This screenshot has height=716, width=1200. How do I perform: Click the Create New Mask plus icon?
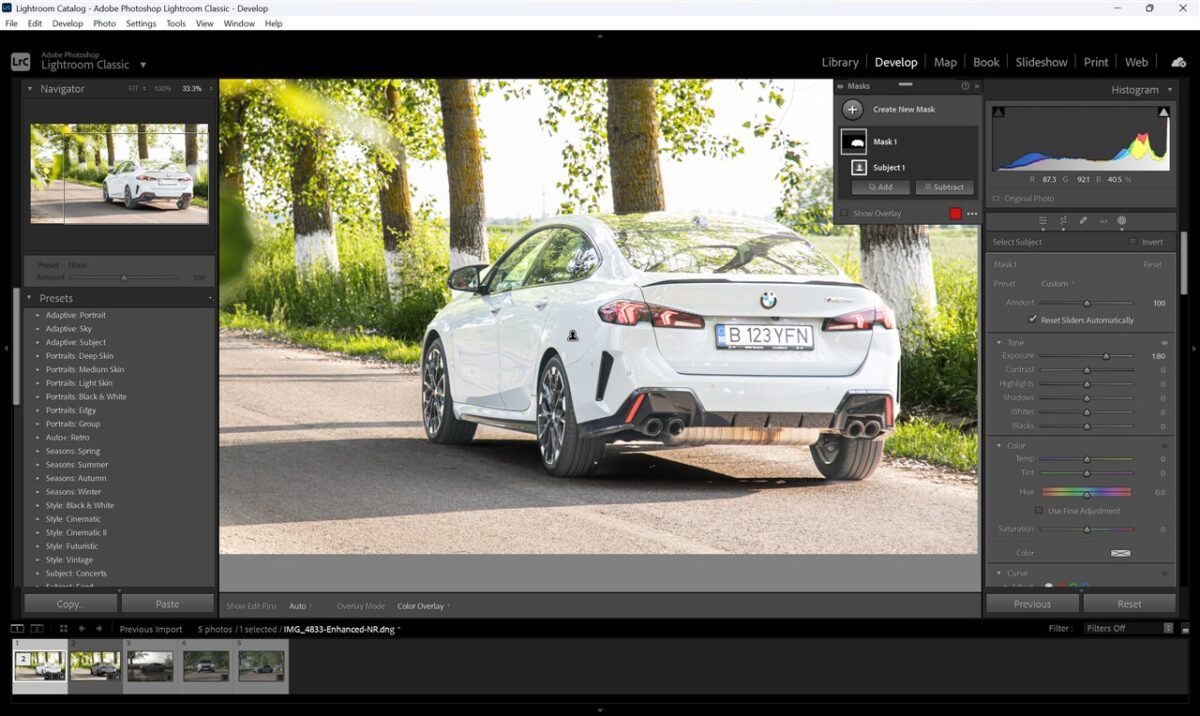click(852, 110)
